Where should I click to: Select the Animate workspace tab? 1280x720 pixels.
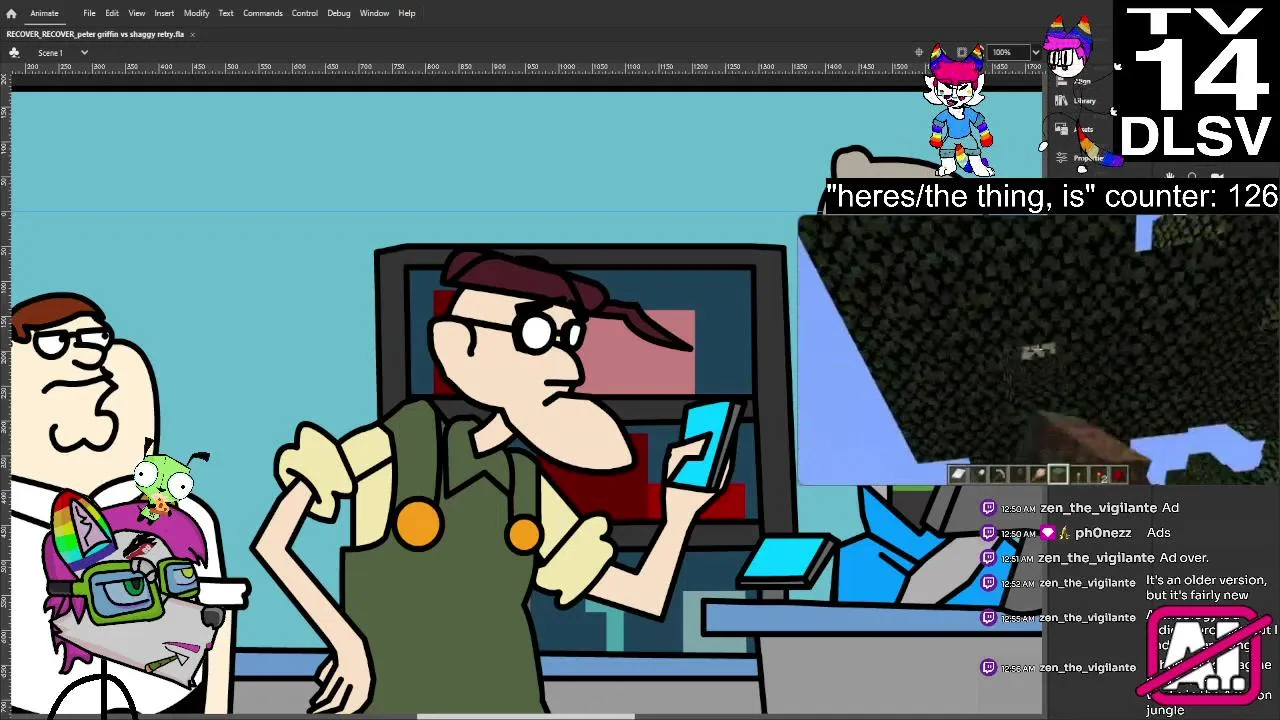44,13
